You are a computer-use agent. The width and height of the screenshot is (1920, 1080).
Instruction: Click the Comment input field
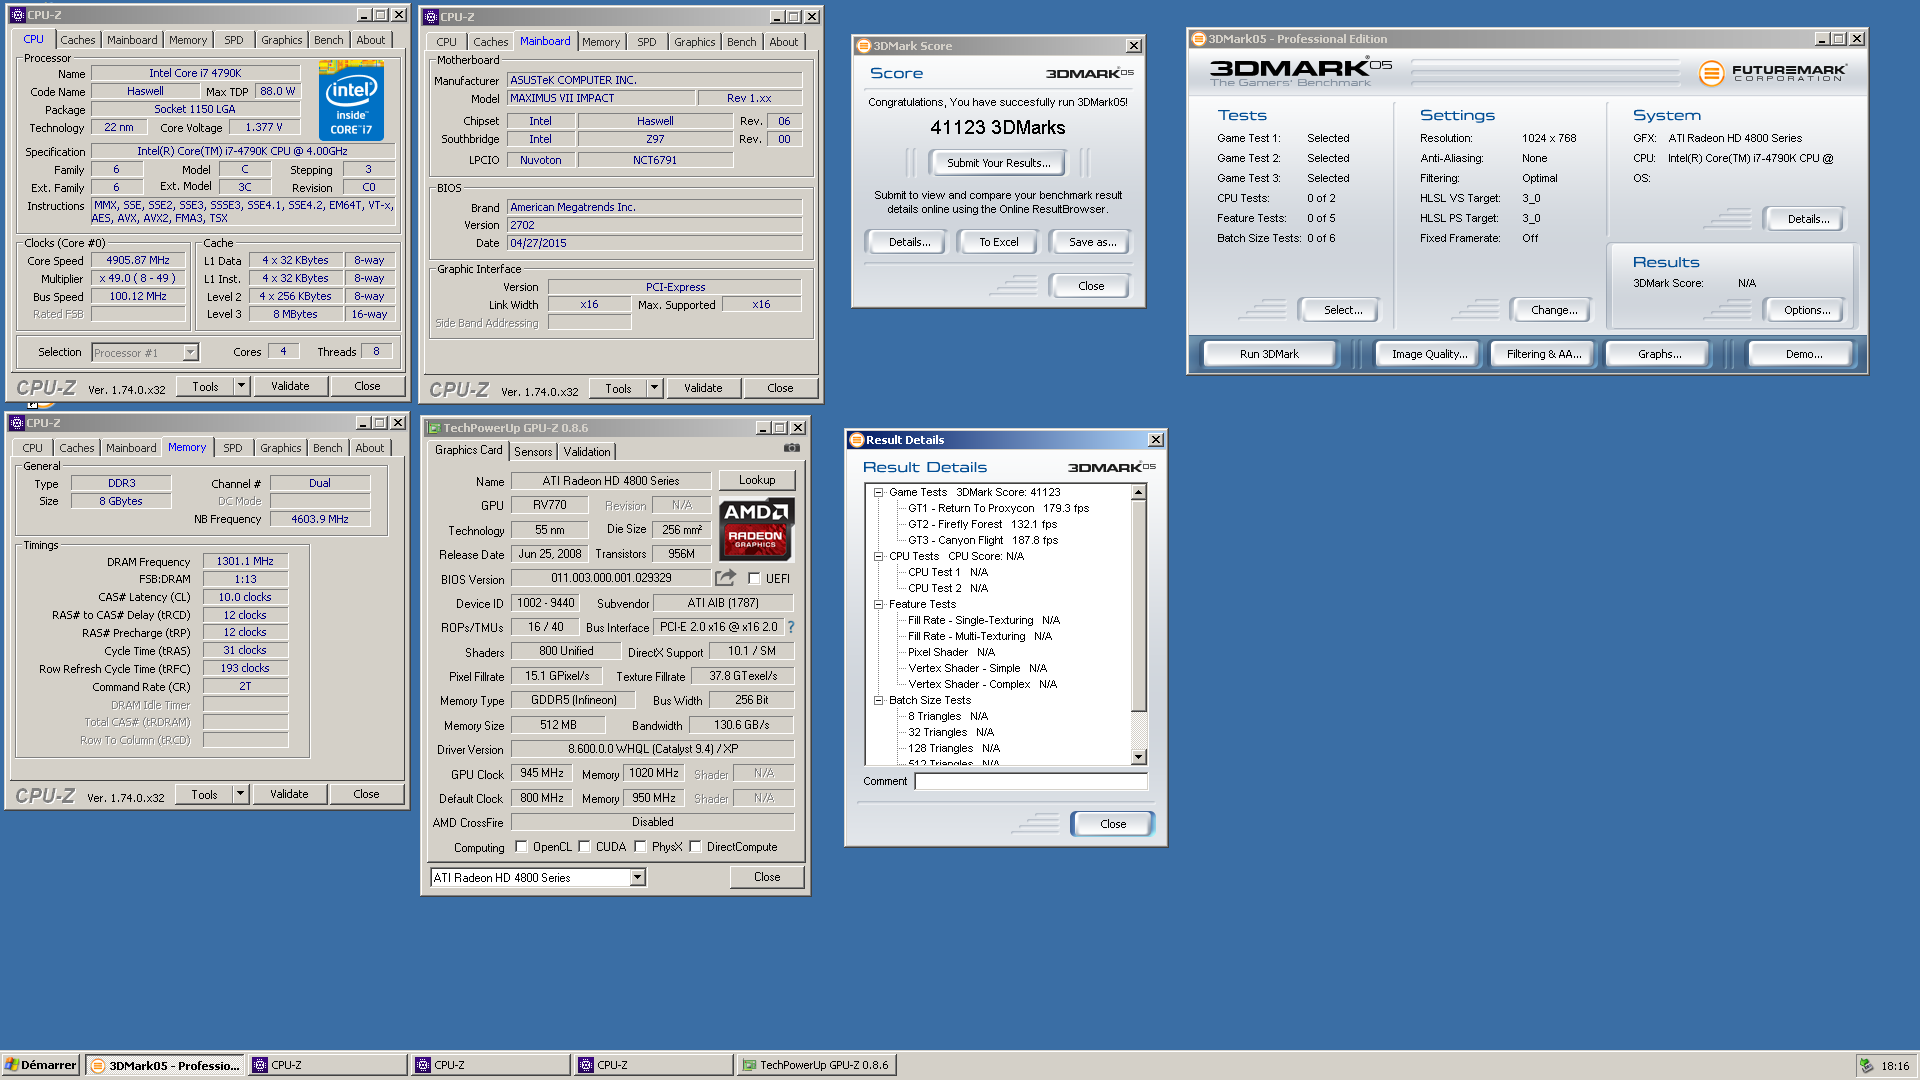[x=1031, y=781]
